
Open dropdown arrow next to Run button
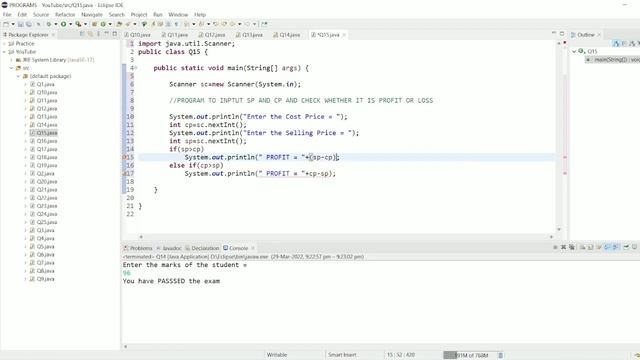coord(71,24)
